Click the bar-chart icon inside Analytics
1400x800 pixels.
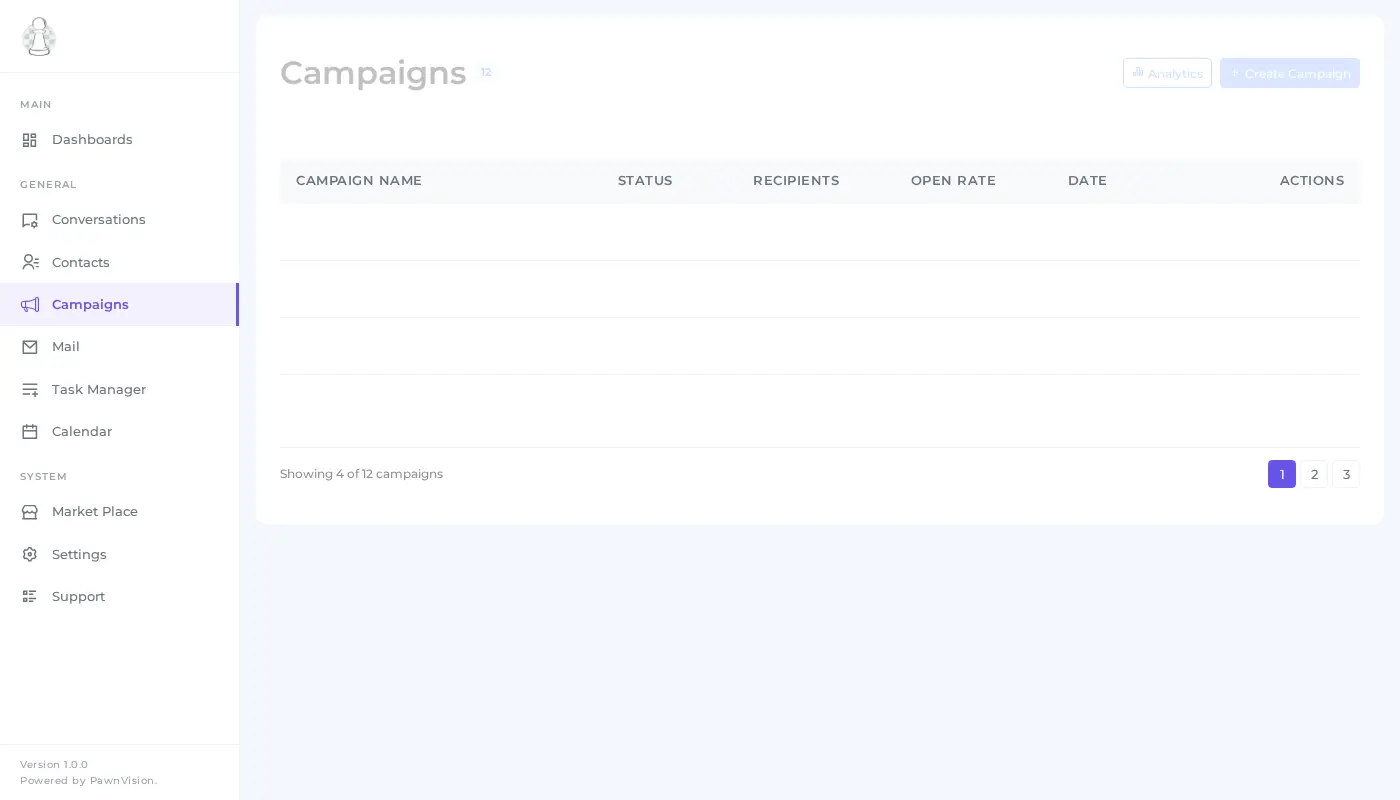point(1139,73)
